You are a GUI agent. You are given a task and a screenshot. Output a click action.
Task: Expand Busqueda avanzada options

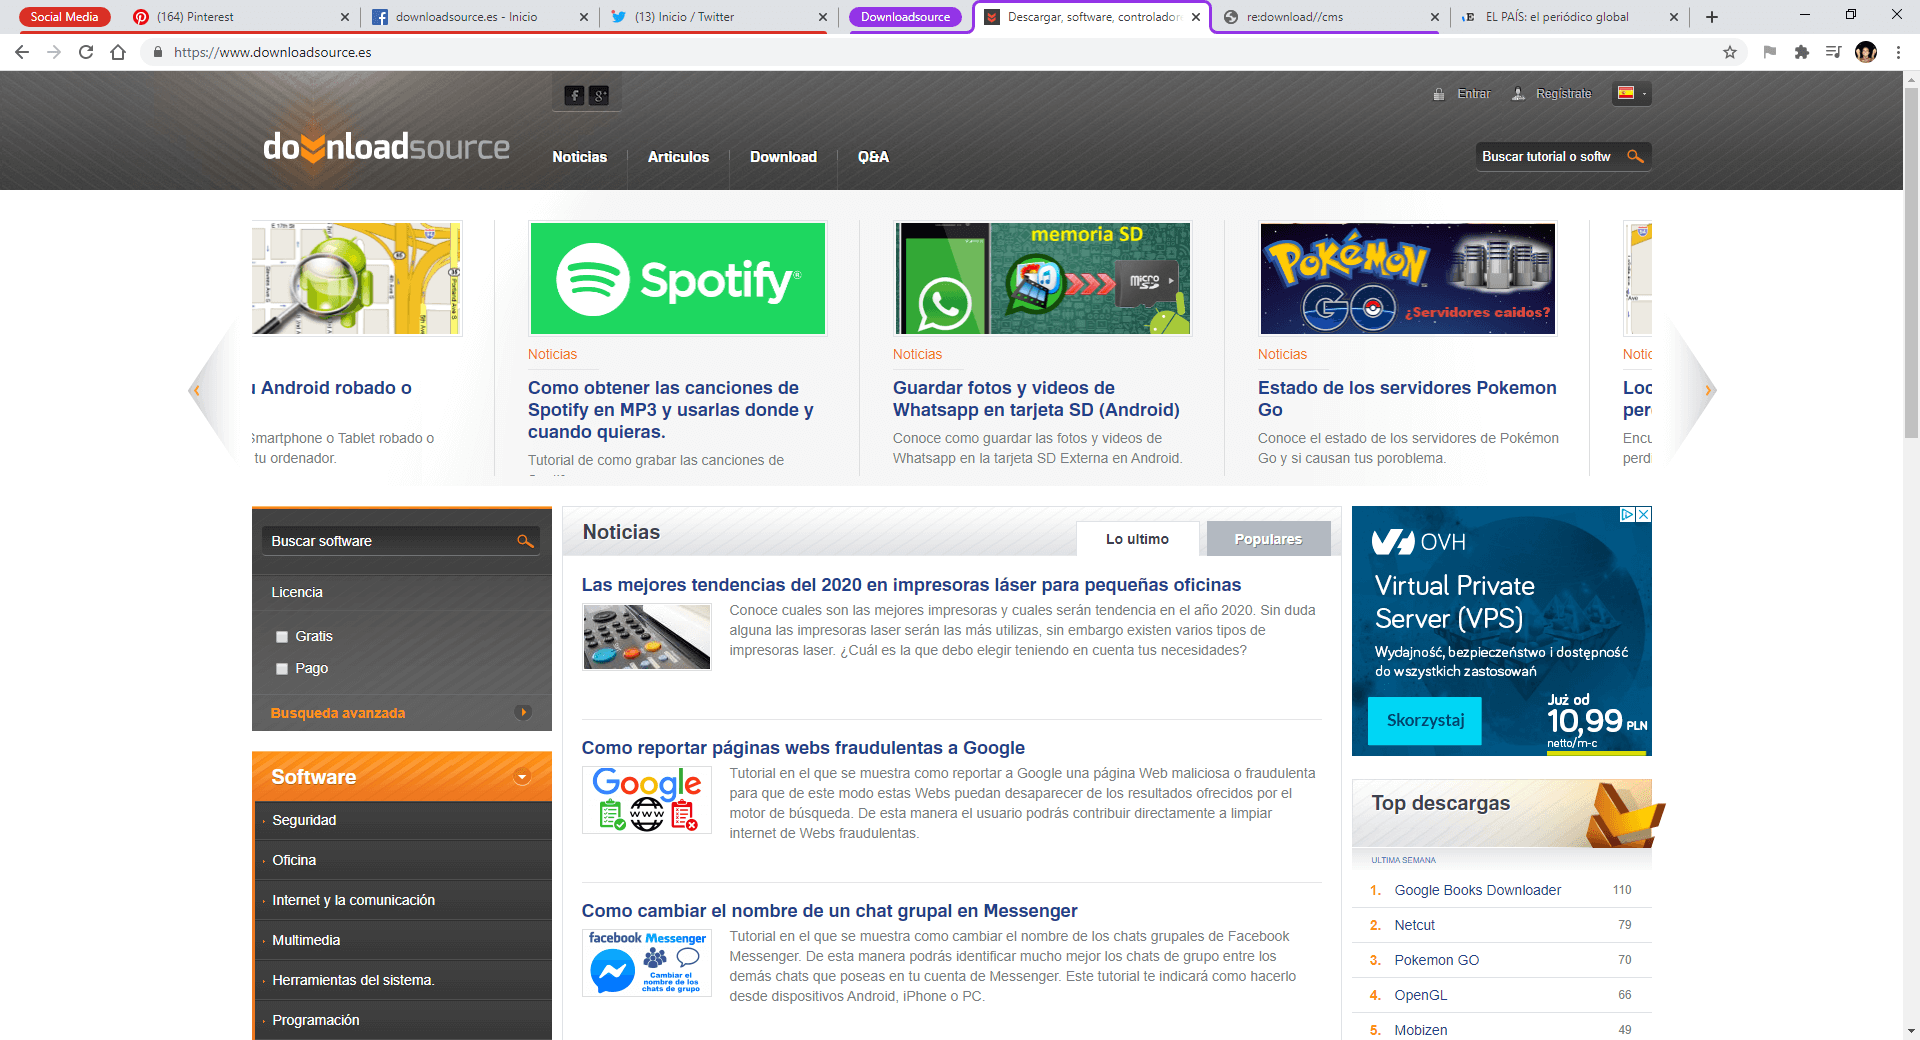pos(523,712)
